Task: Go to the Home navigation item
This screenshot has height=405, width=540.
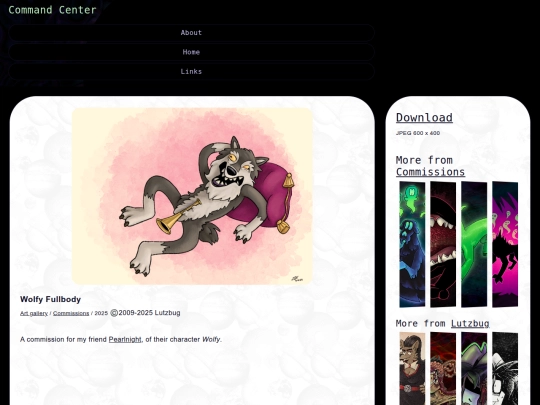Action: tap(191, 52)
